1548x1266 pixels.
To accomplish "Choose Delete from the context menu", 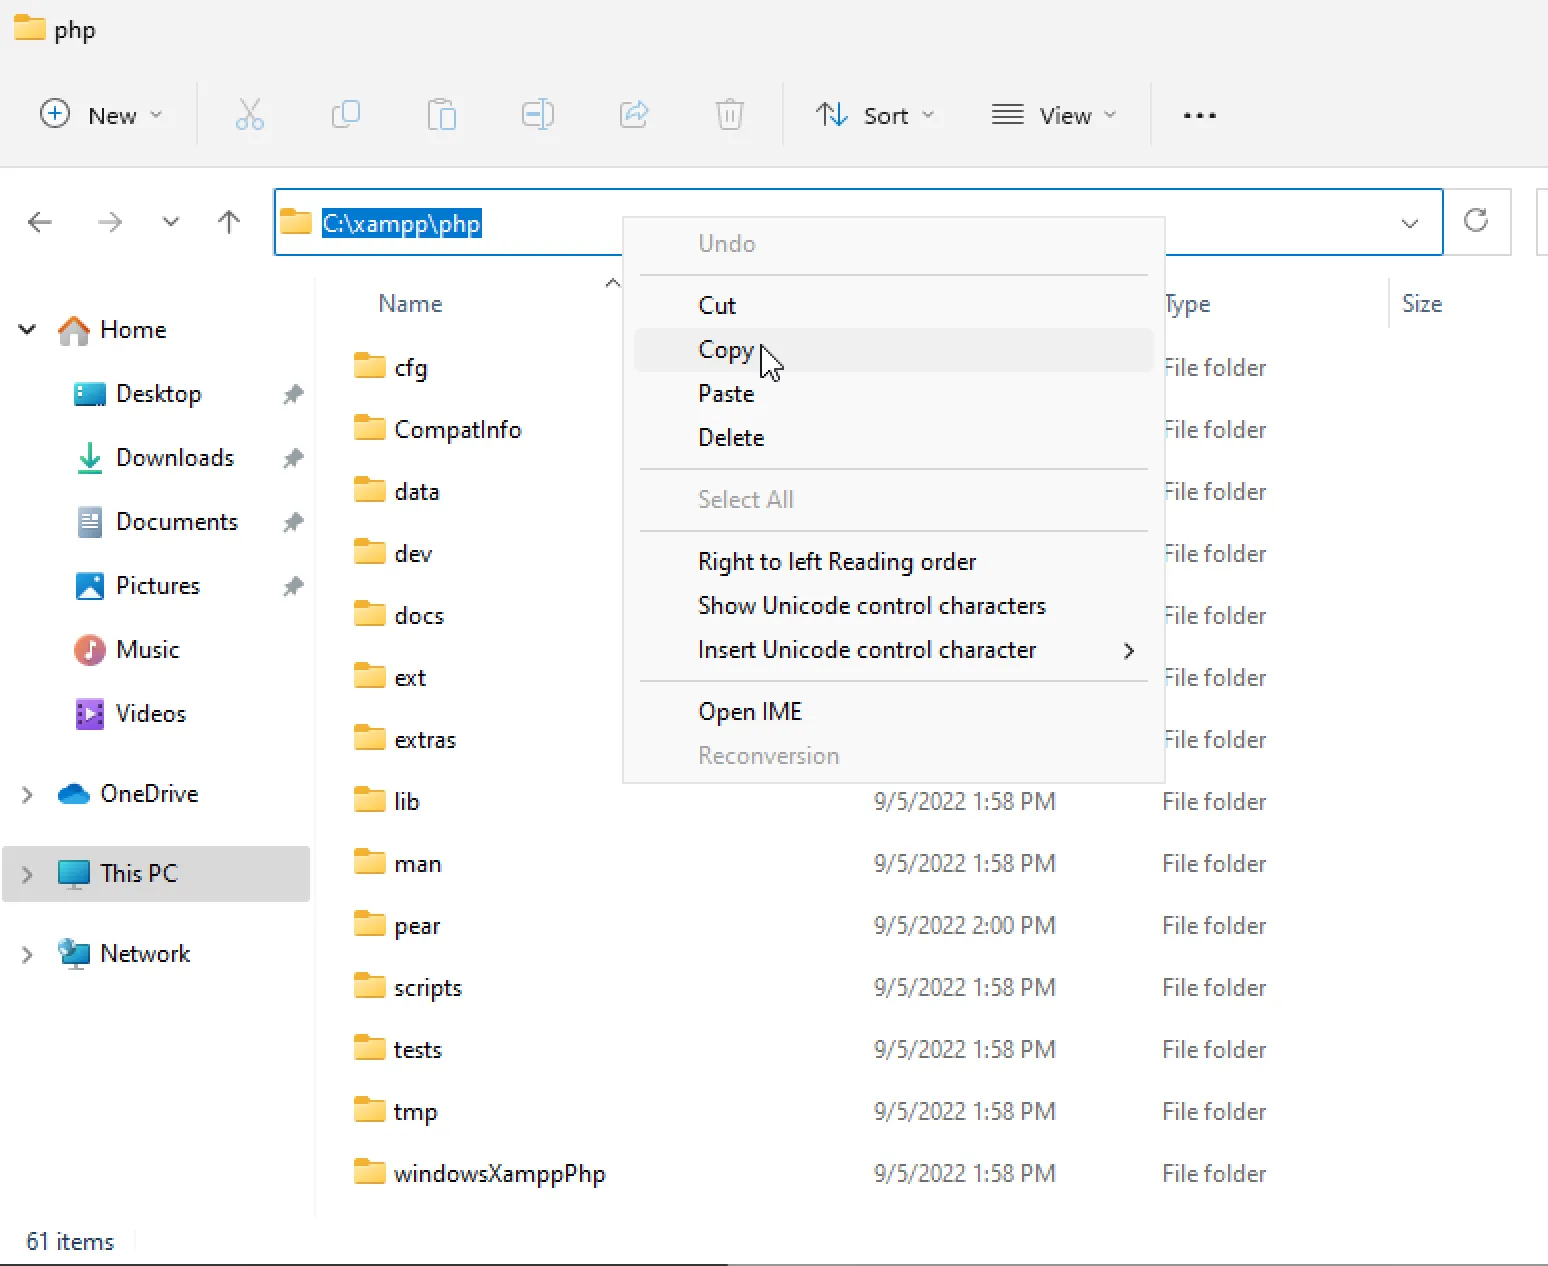I will (x=893, y=438).
